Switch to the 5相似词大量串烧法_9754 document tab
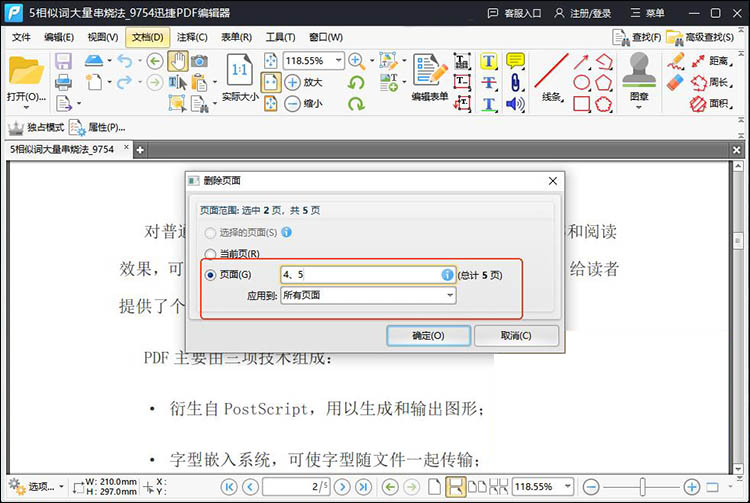This screenshot has height=503, width=750. (x=62, y=149)
